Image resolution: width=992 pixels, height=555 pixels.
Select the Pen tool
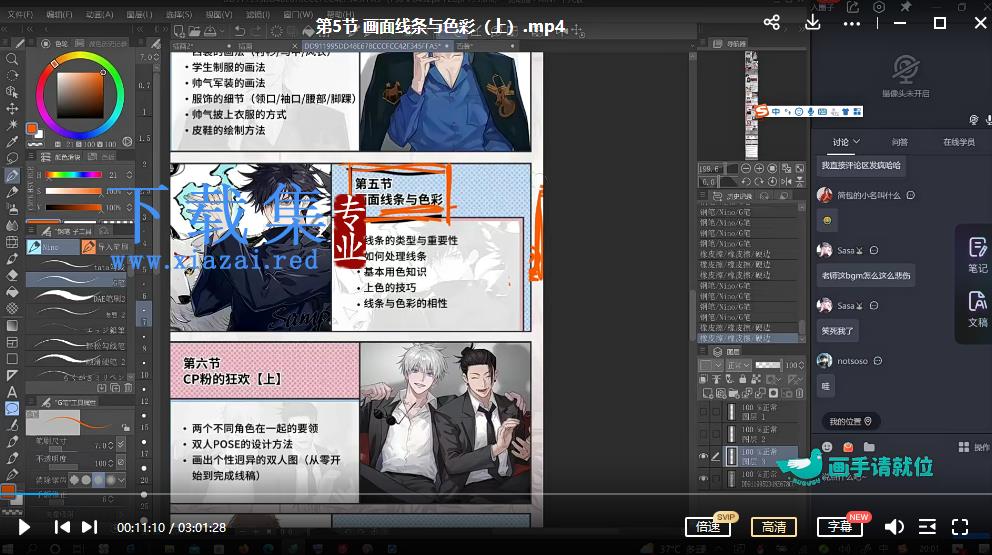[x=11, y=175]
